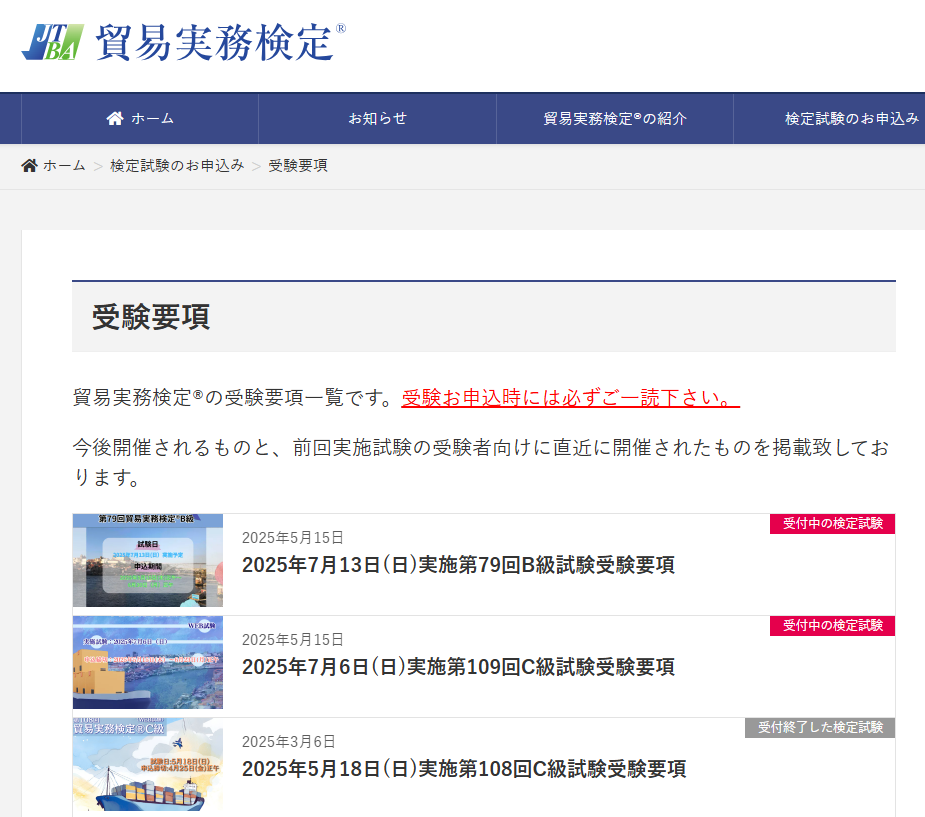Open 第79回B級試験受験要項 article title

pos(458,565)
